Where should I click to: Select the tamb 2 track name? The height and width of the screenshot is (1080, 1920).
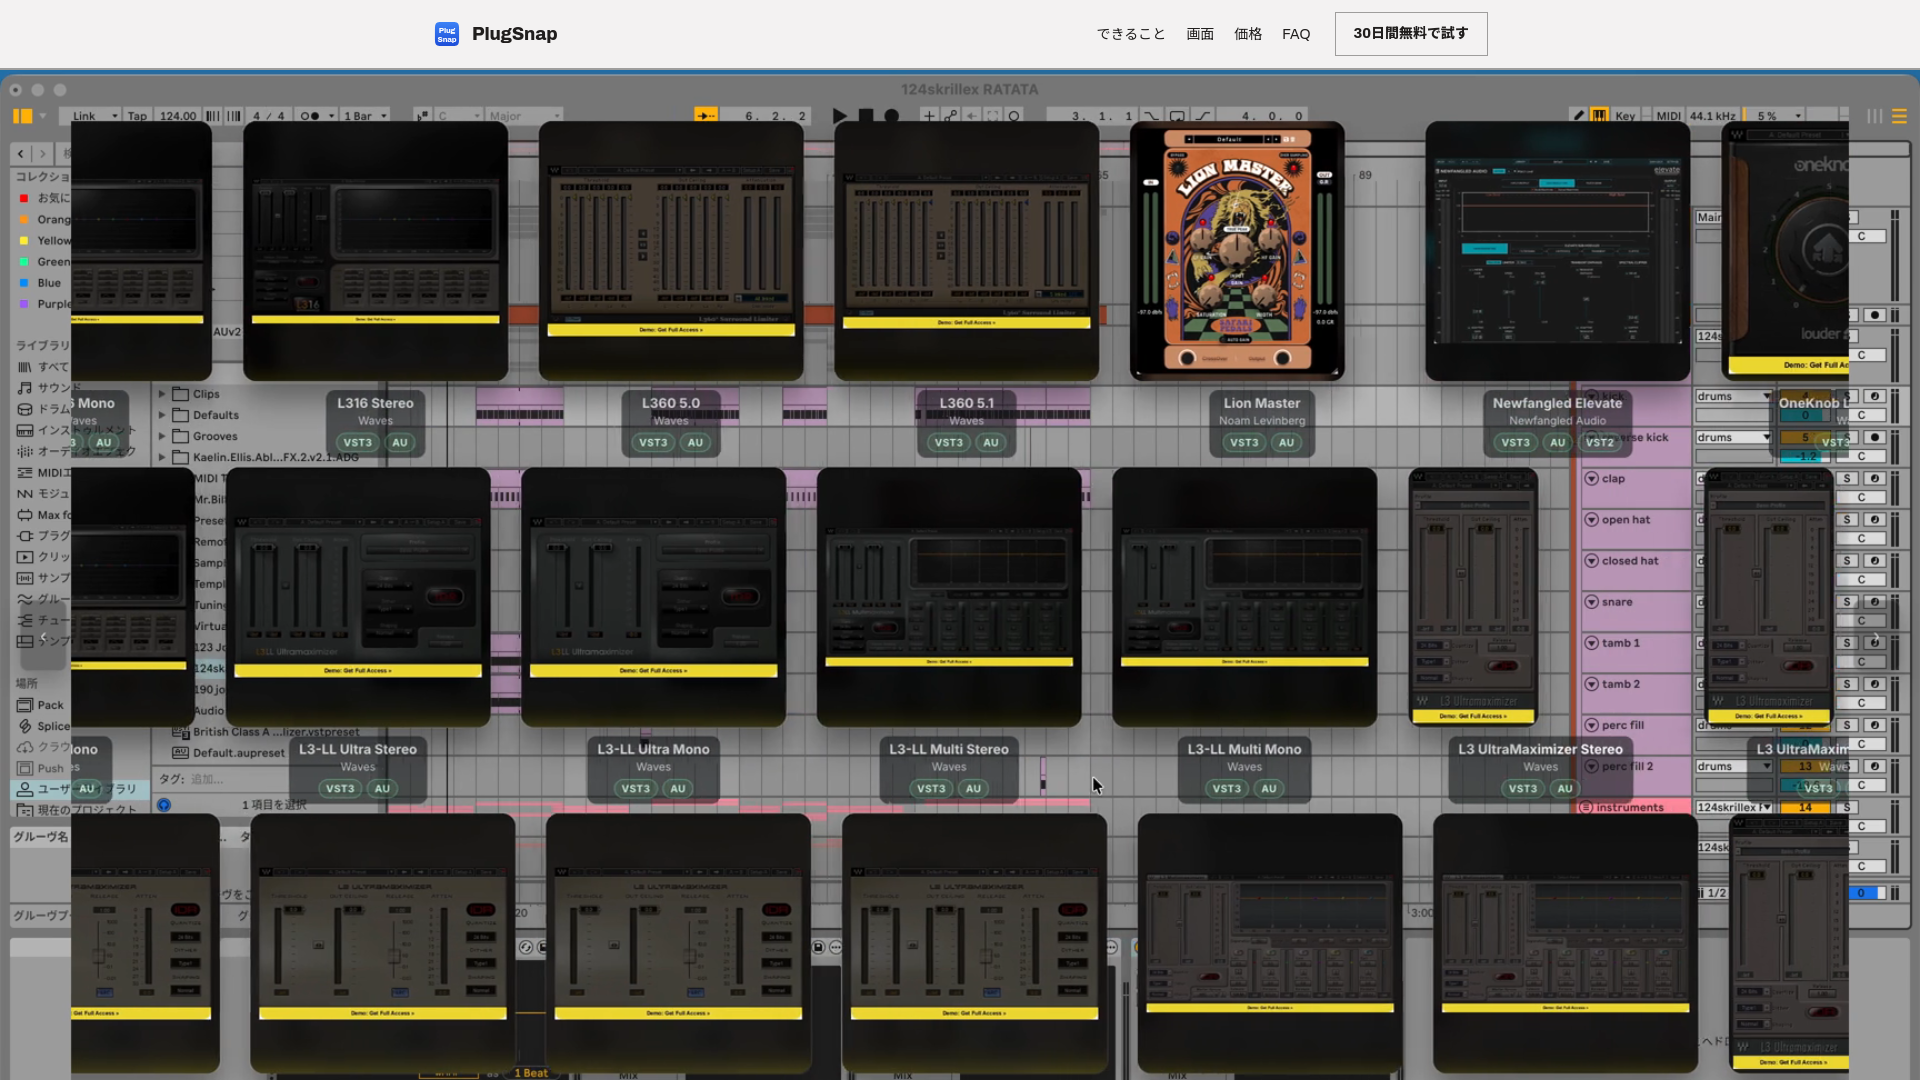[1621, 684]
